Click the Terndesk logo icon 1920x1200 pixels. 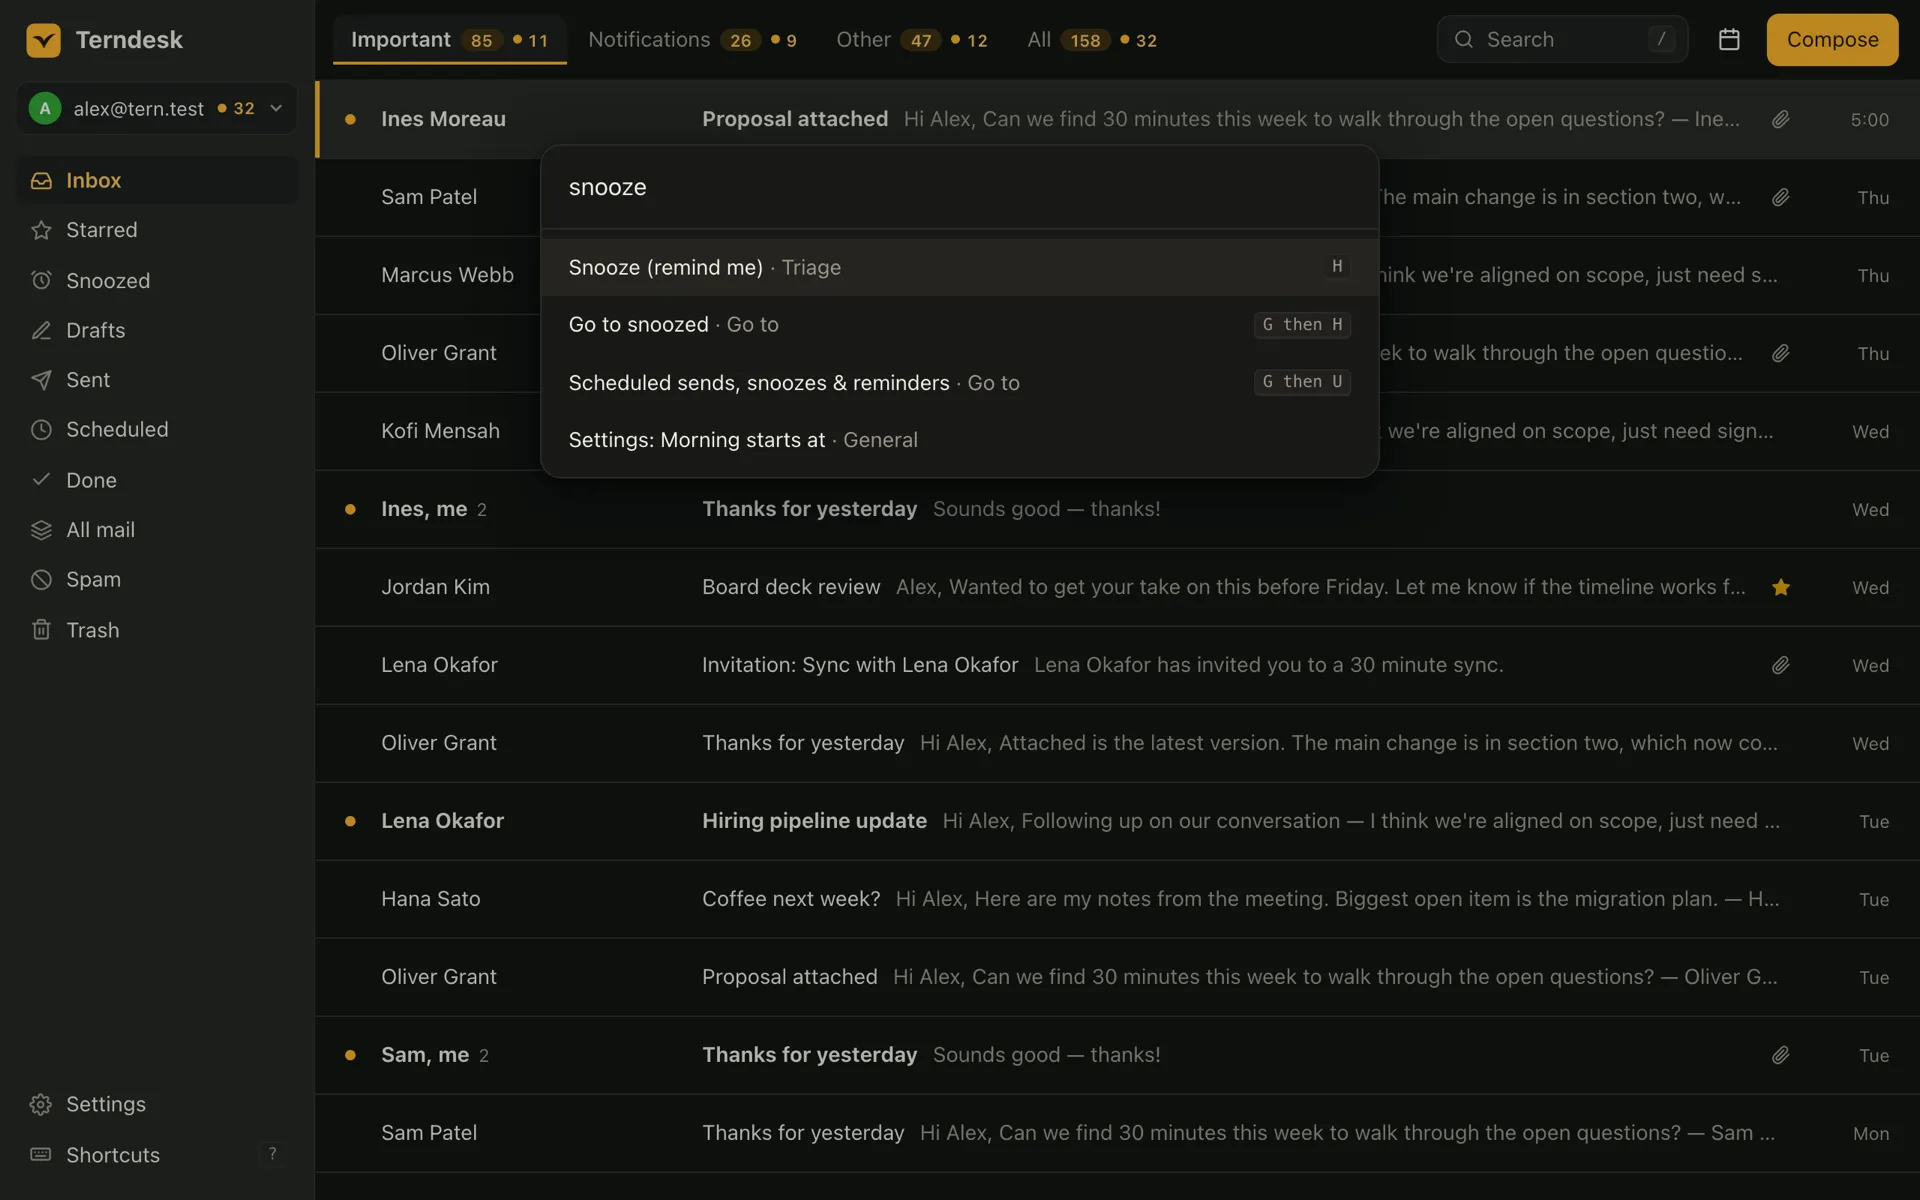[x=43, y=40]
